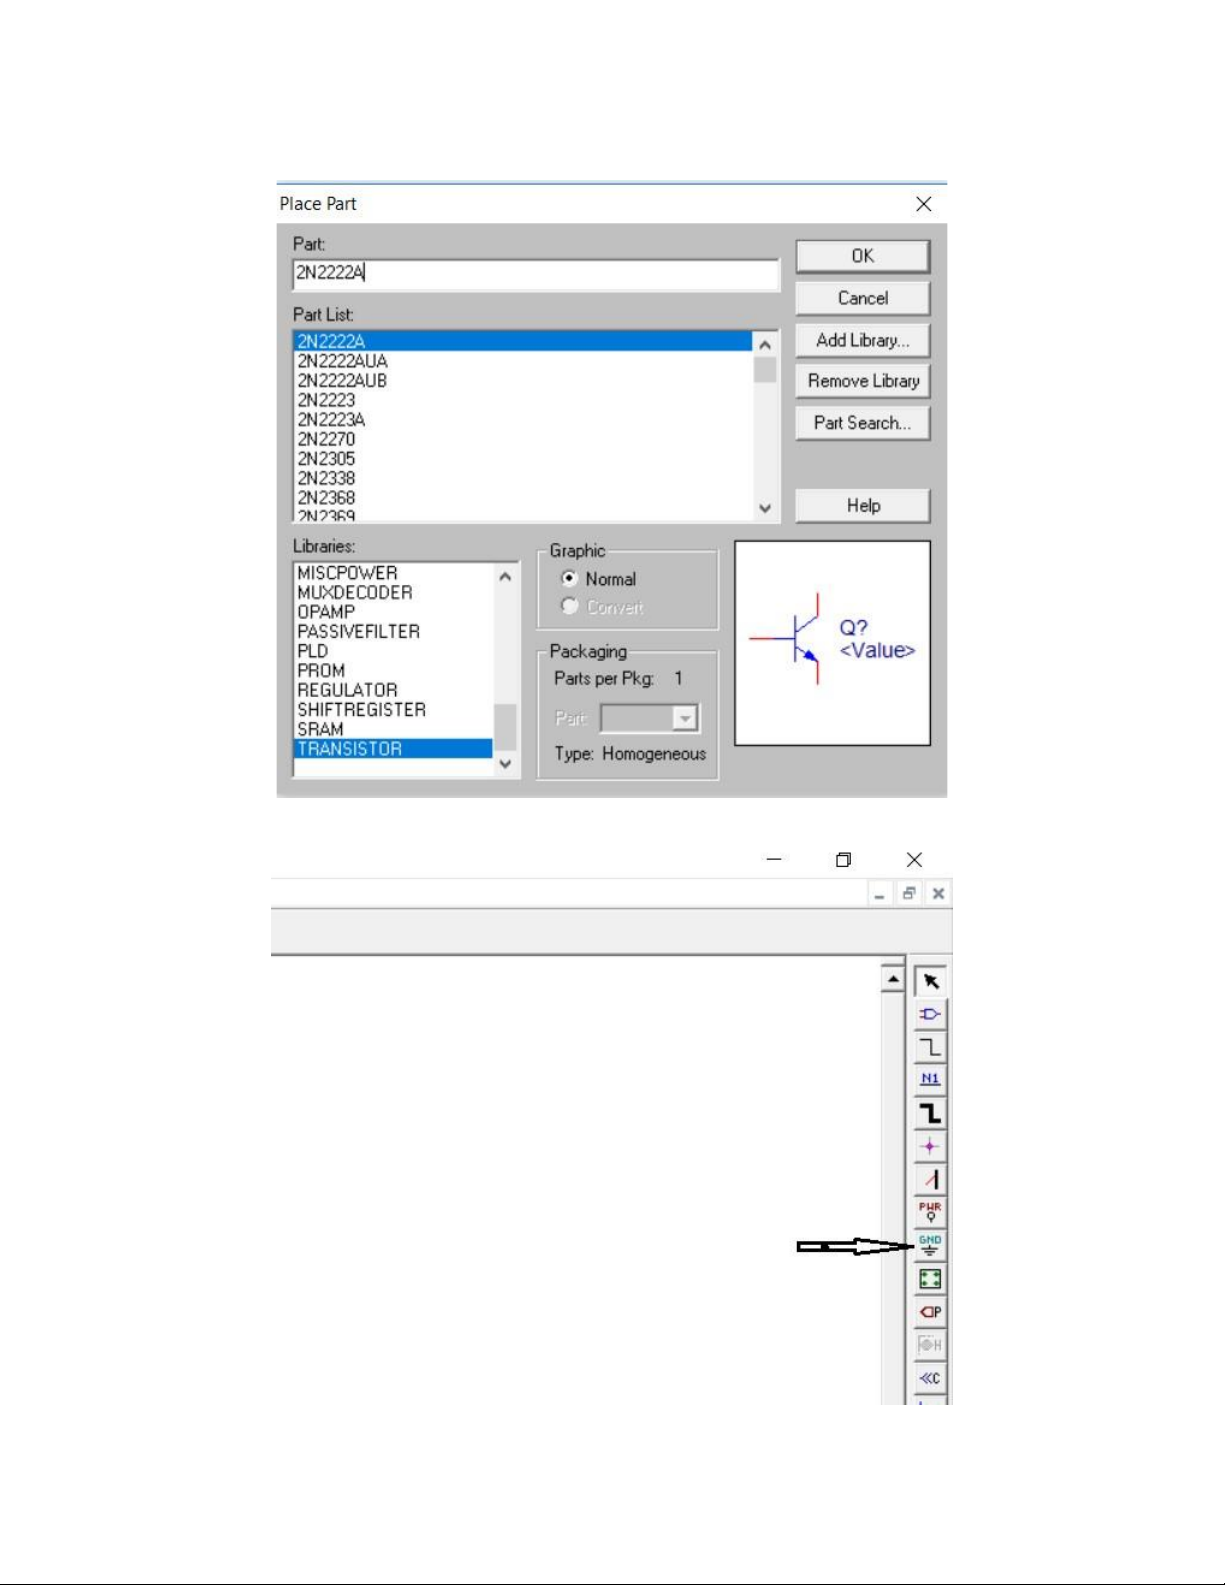The image size is (1225, 1585).
Task: Click the Place Part gate icon
Action: pyautogui.click(x=930, y=1014)
